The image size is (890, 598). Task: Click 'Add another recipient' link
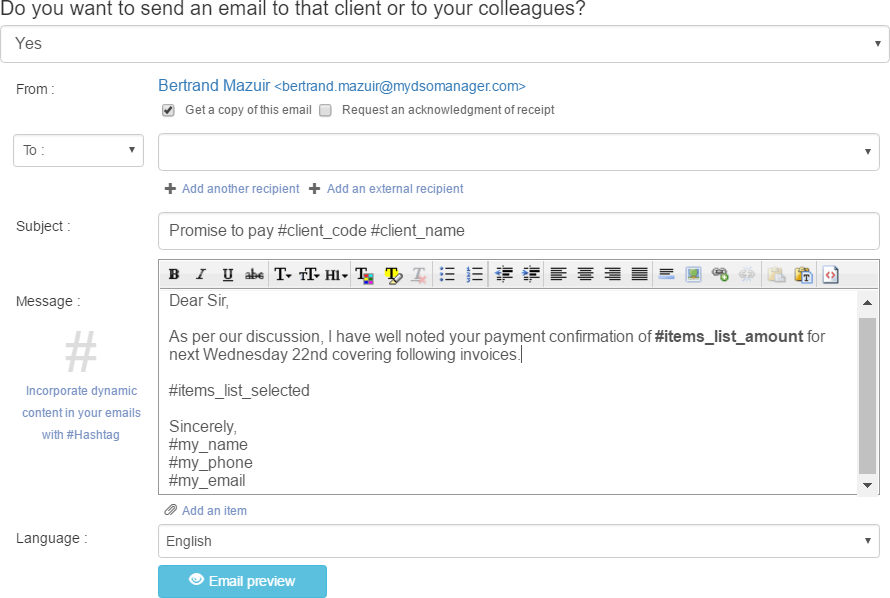pyautogui.click(x=240, y=189)
